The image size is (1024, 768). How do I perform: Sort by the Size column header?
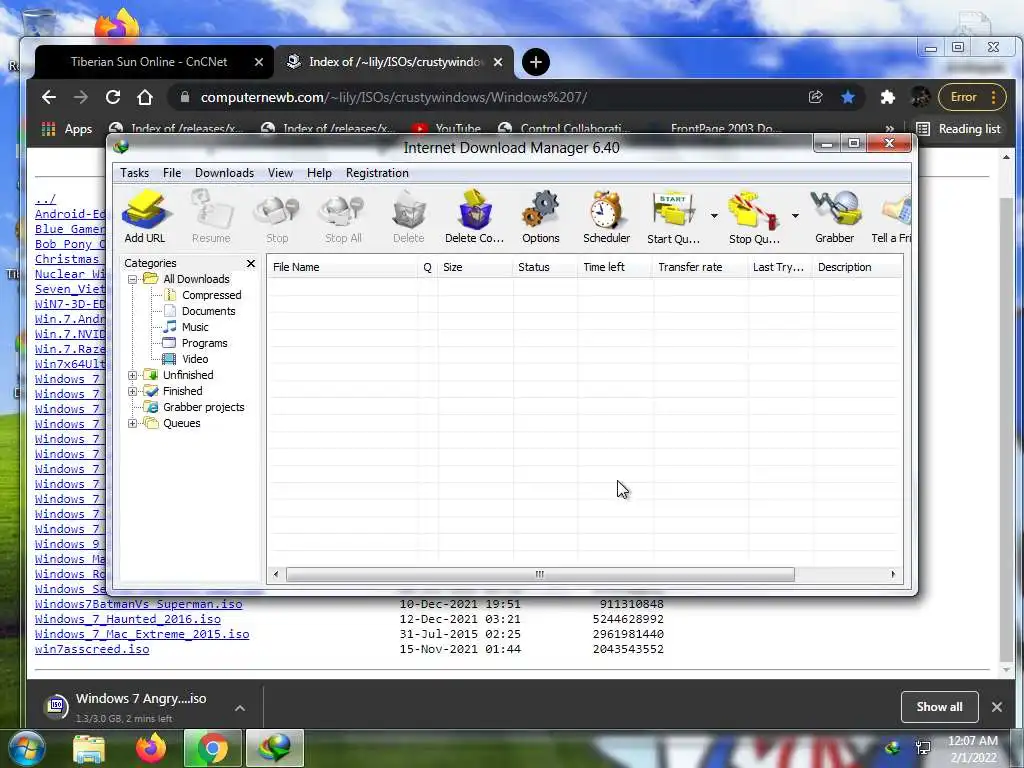point(475,267)
